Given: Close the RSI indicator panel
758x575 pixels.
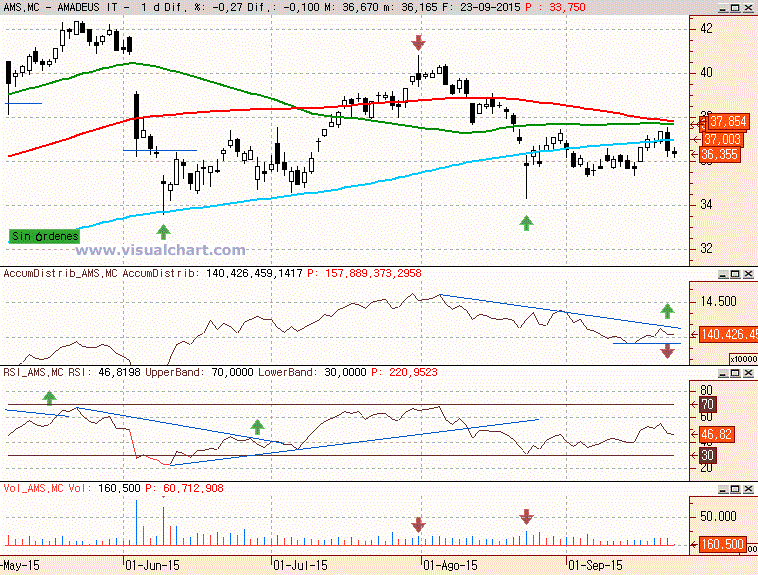Looking at the screenshot, I should point(748,373).
